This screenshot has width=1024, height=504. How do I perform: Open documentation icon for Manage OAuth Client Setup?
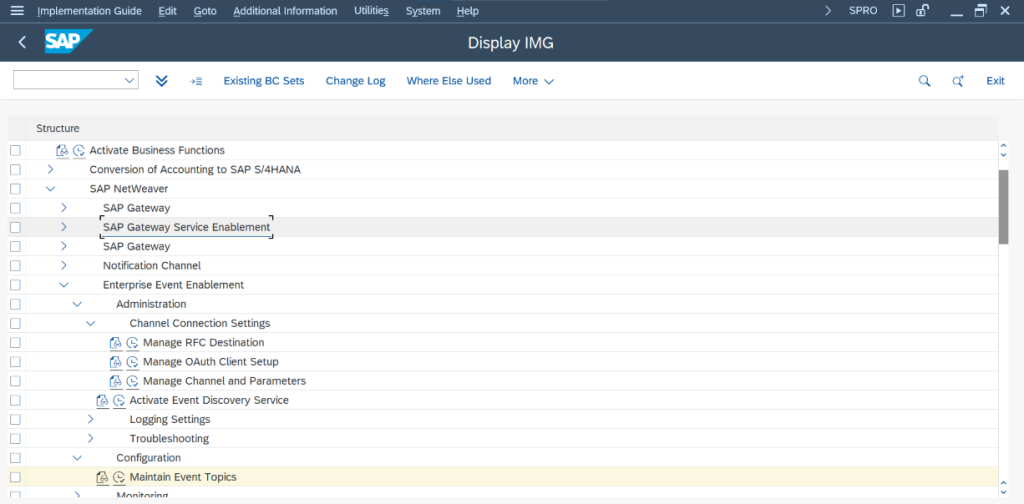pyautogui.click(x=116, y=362)
